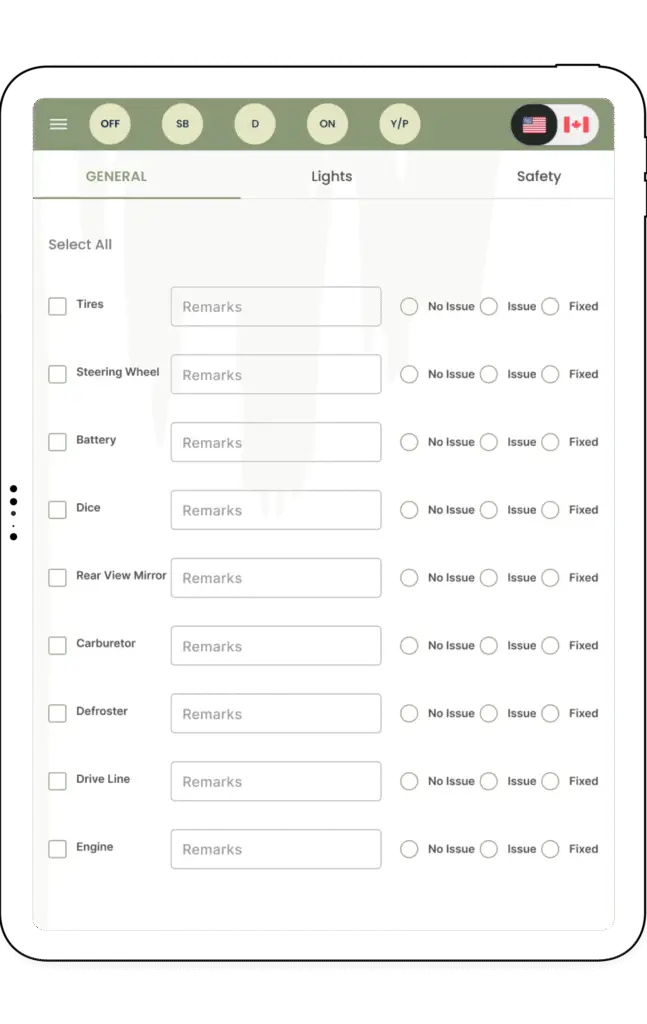647x1024 pixels.
Task: Open the GENERAL tab
Action: tap(116, 177)
